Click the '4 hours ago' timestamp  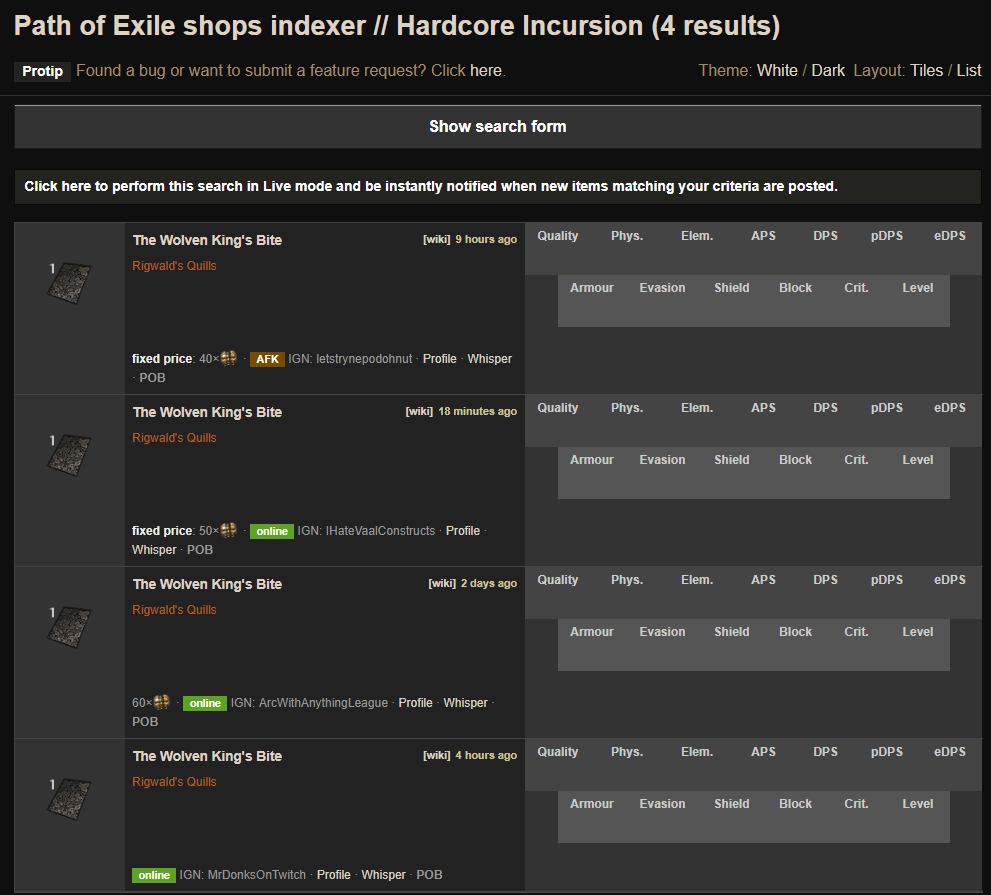[486, 755]
